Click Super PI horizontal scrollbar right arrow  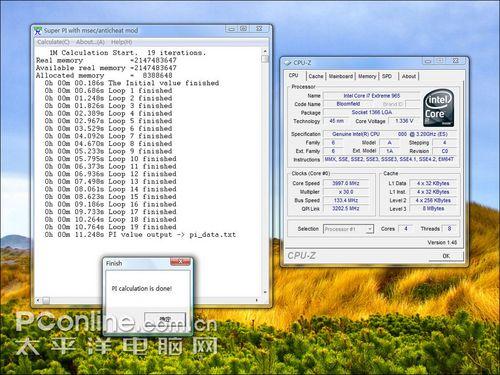[x=257, y=300]
